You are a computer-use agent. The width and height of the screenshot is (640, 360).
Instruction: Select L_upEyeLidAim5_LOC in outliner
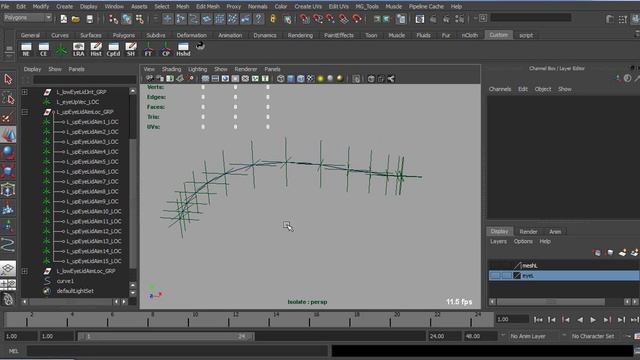[x=92, y=162]
